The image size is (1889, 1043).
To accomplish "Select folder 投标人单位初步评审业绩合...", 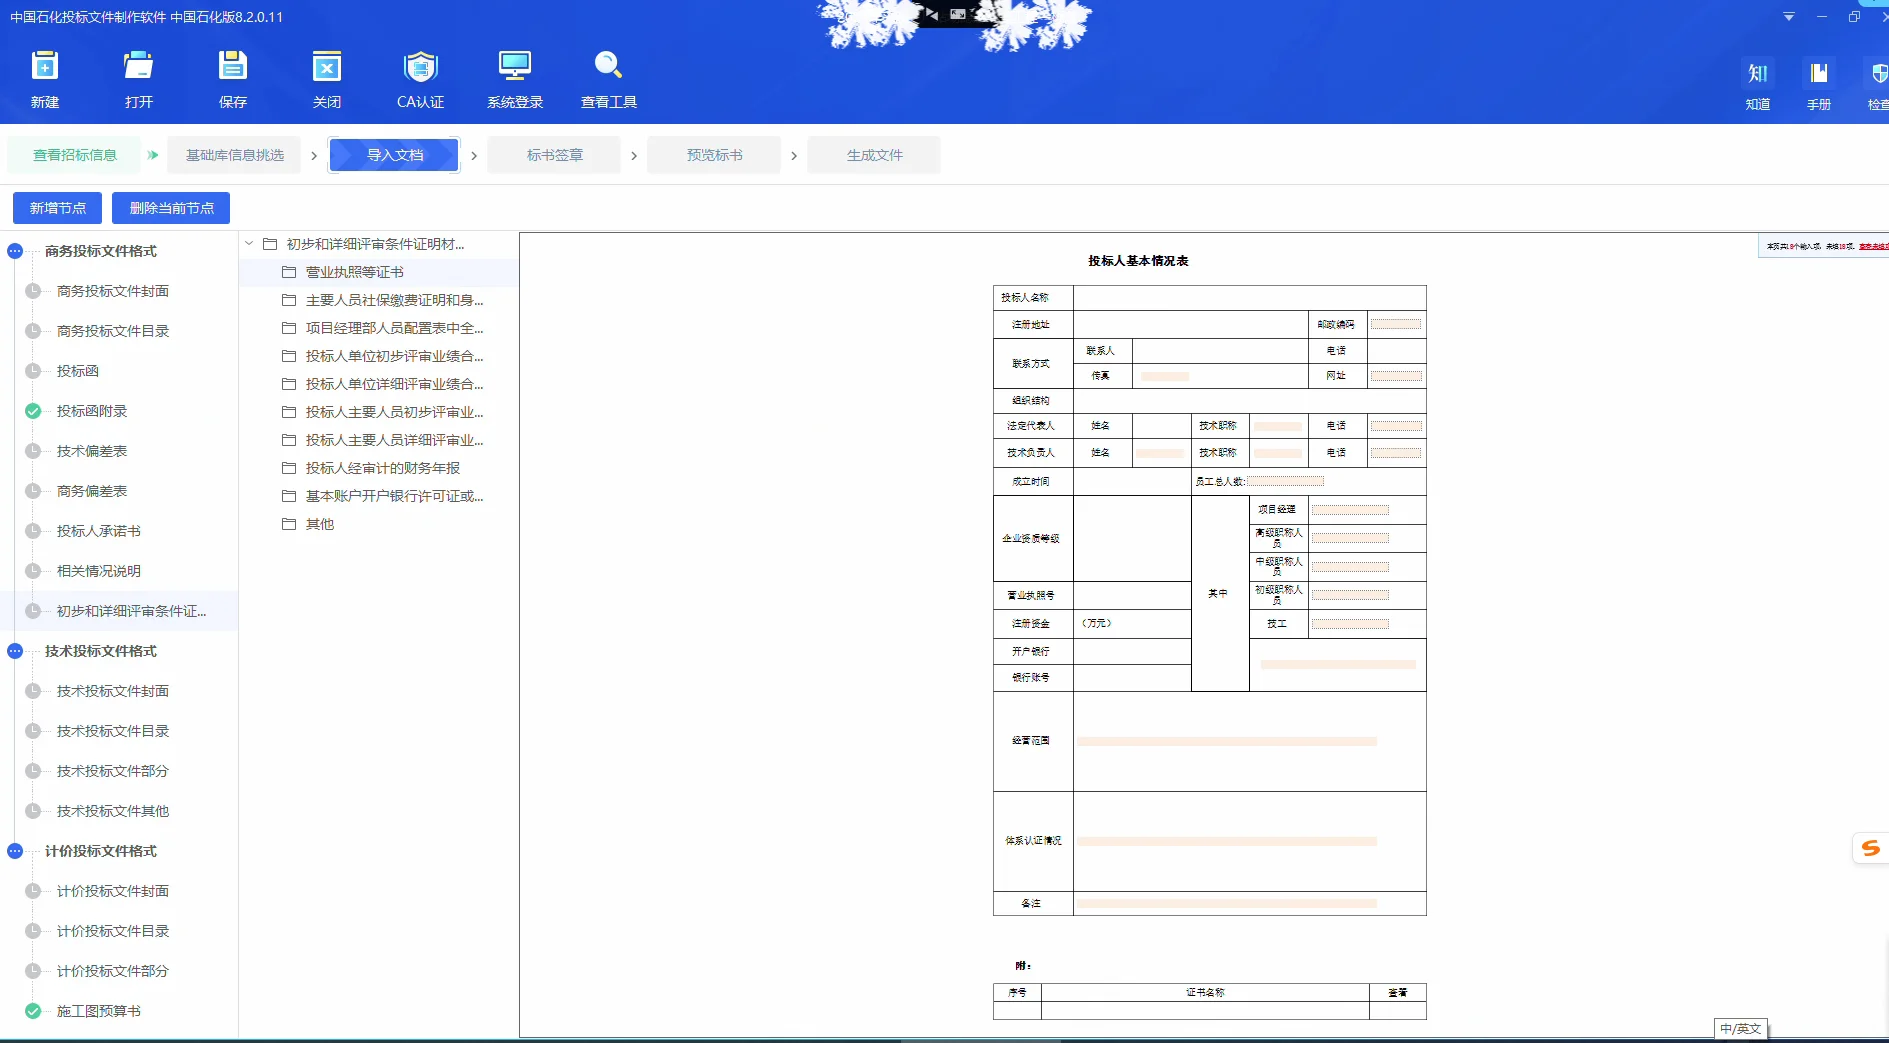I will click(x=394, y=356).
